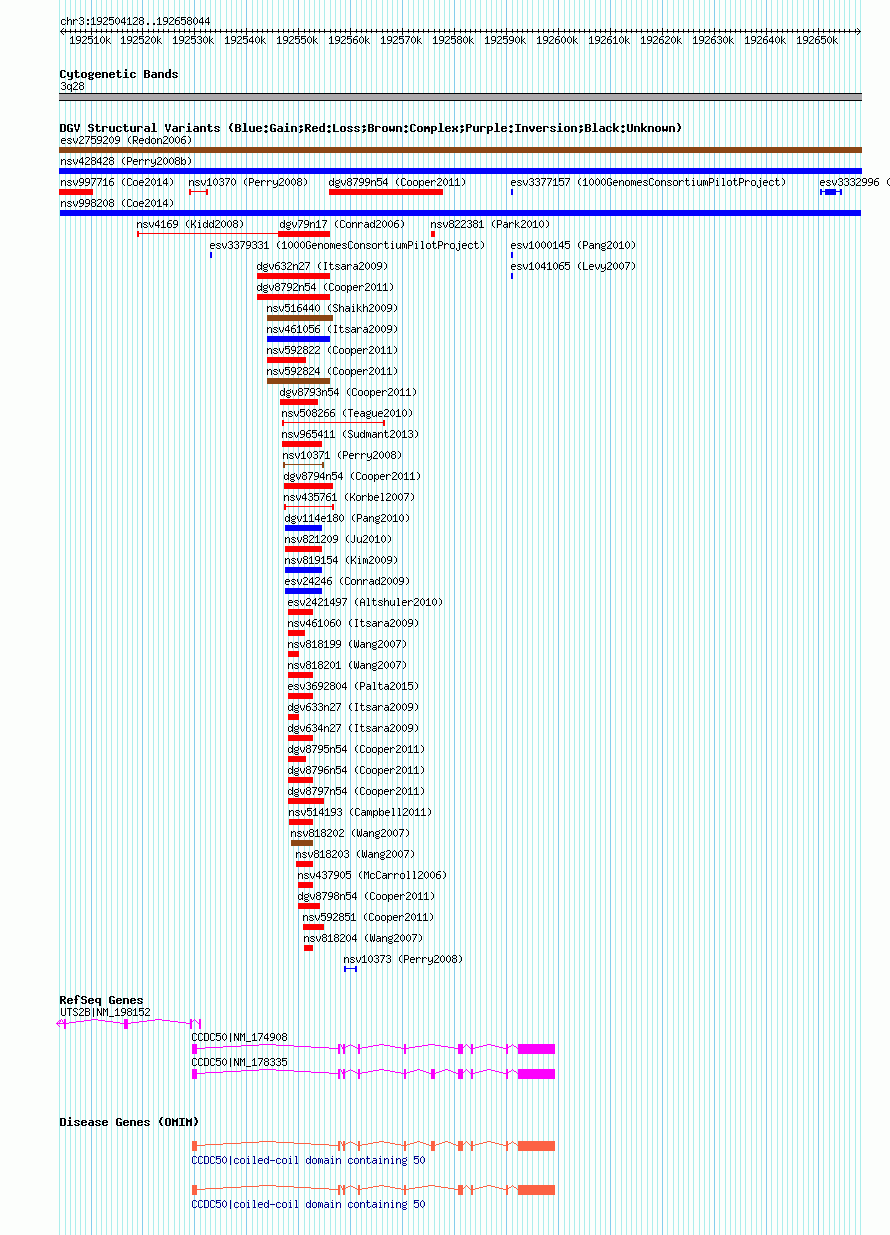The height and width of the screenshot is (1235, 890).
Task: Click nsv508266 (Teague2010) variant label
Action: click(x=347, y=413)
